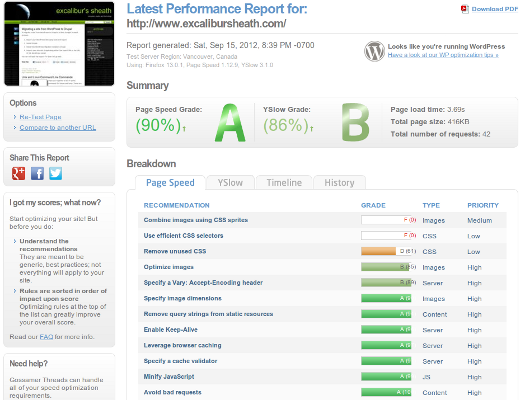
Task: Click Rules are sorted bullet heading
Action: pos(63,295)
